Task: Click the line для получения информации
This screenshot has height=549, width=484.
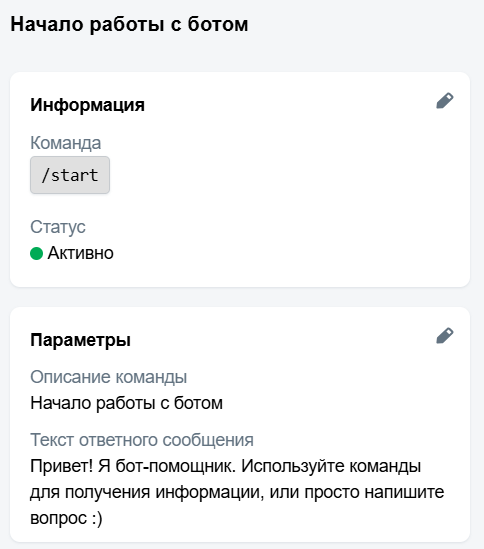Action: point(145,492)
